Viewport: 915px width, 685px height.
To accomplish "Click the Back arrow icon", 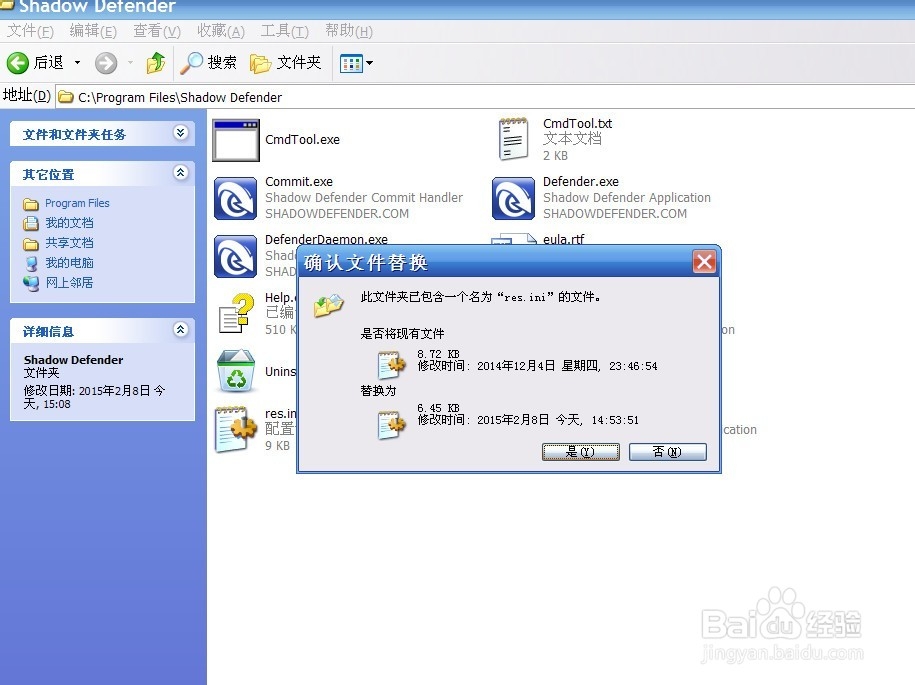I will point(18,62).
